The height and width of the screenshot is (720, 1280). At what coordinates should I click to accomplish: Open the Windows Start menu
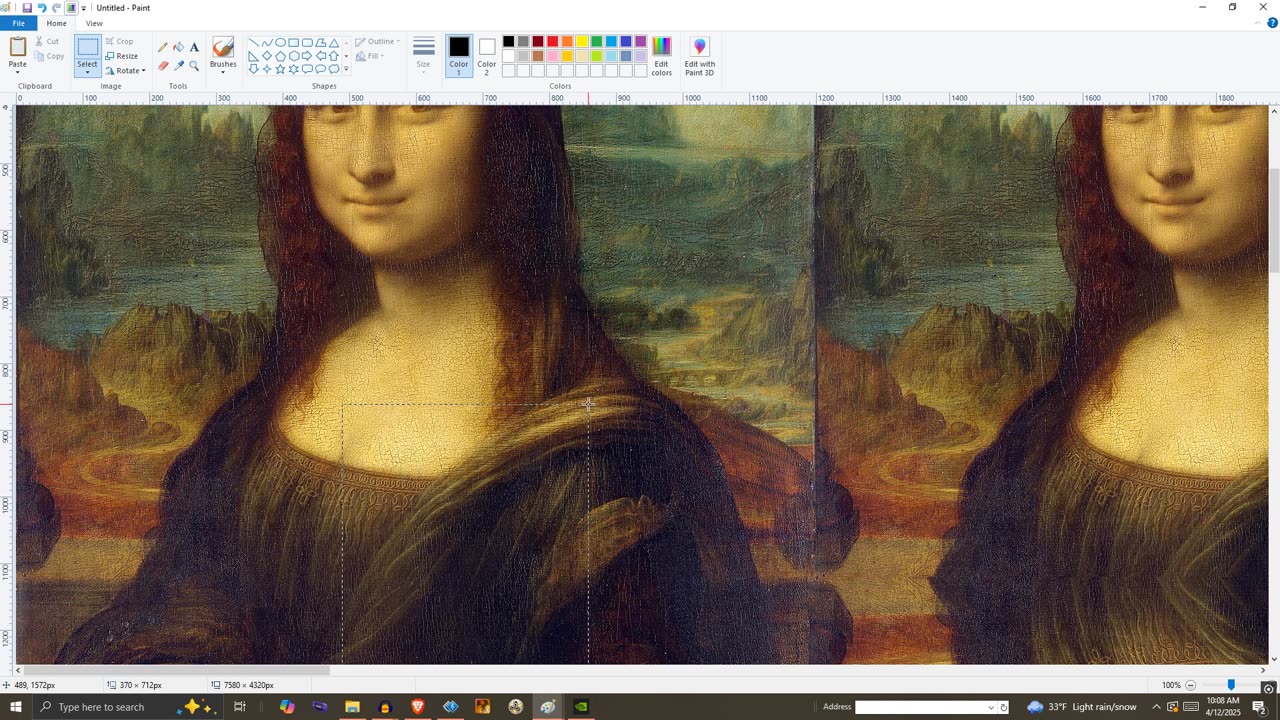pos(16,707)
